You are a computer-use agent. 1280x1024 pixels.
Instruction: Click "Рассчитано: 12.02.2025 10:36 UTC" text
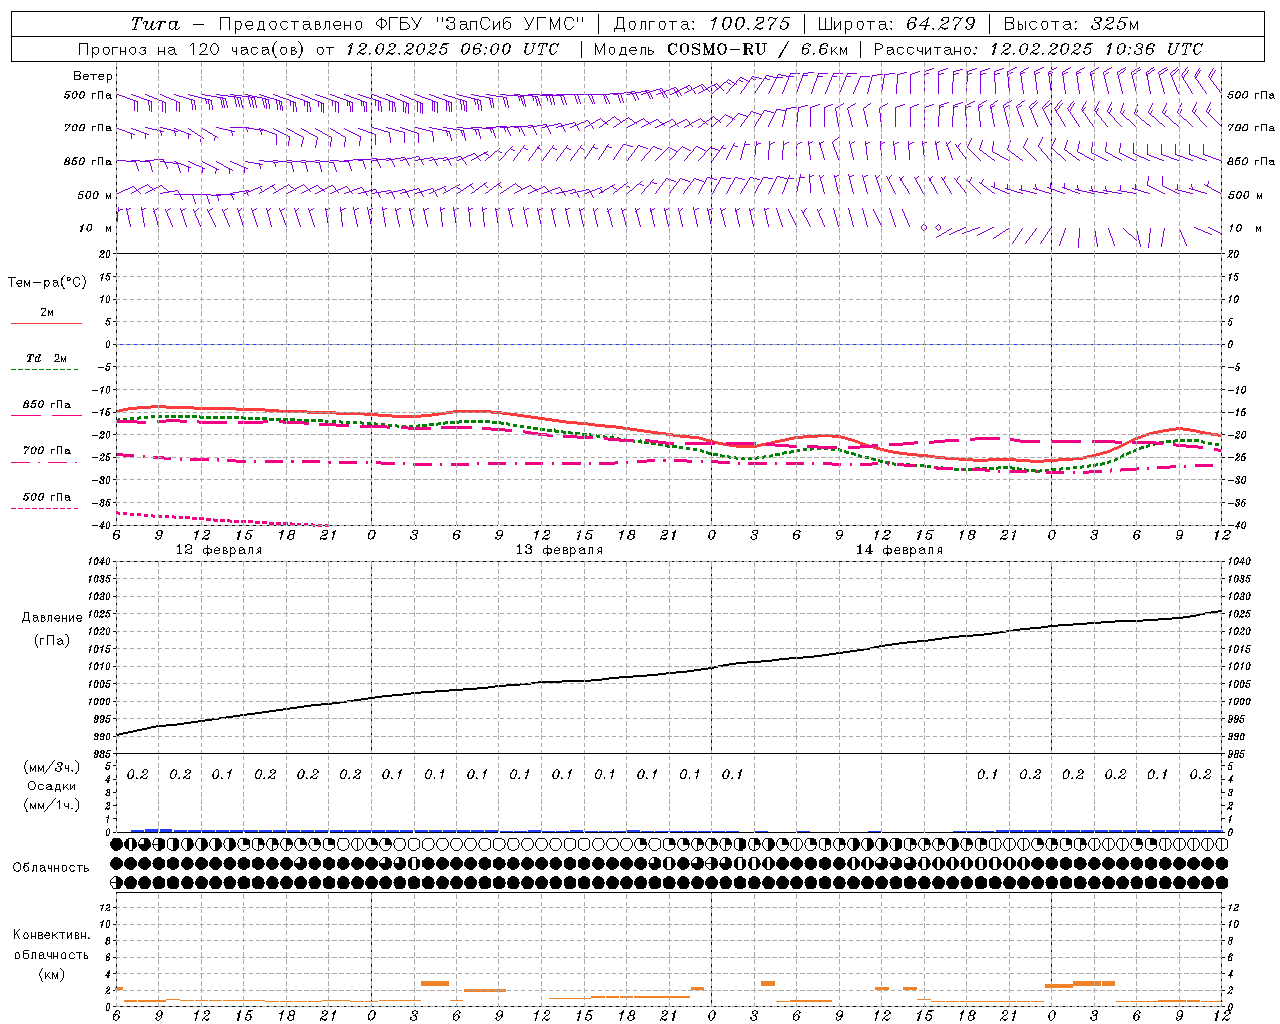point(1038,49)
